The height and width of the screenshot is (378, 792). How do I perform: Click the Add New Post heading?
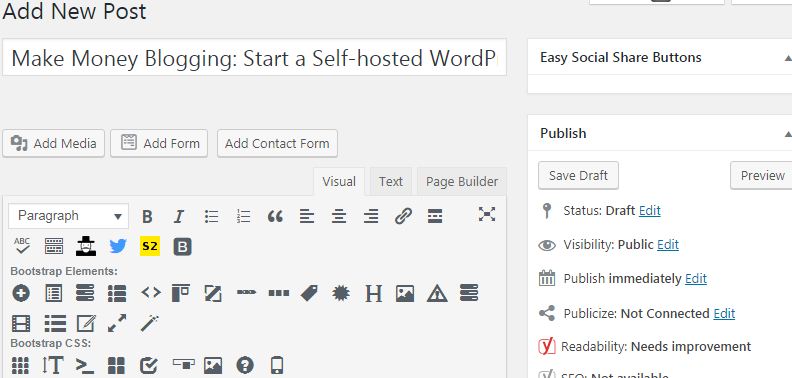coord(74,11)
